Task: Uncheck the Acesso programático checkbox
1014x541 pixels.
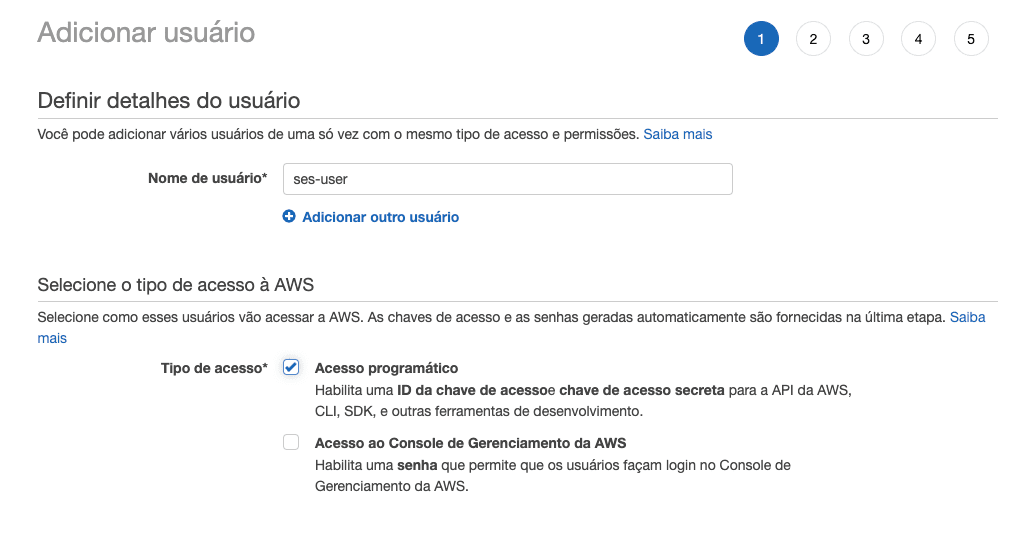Action: pyautogui.click(x=291, y=367)
